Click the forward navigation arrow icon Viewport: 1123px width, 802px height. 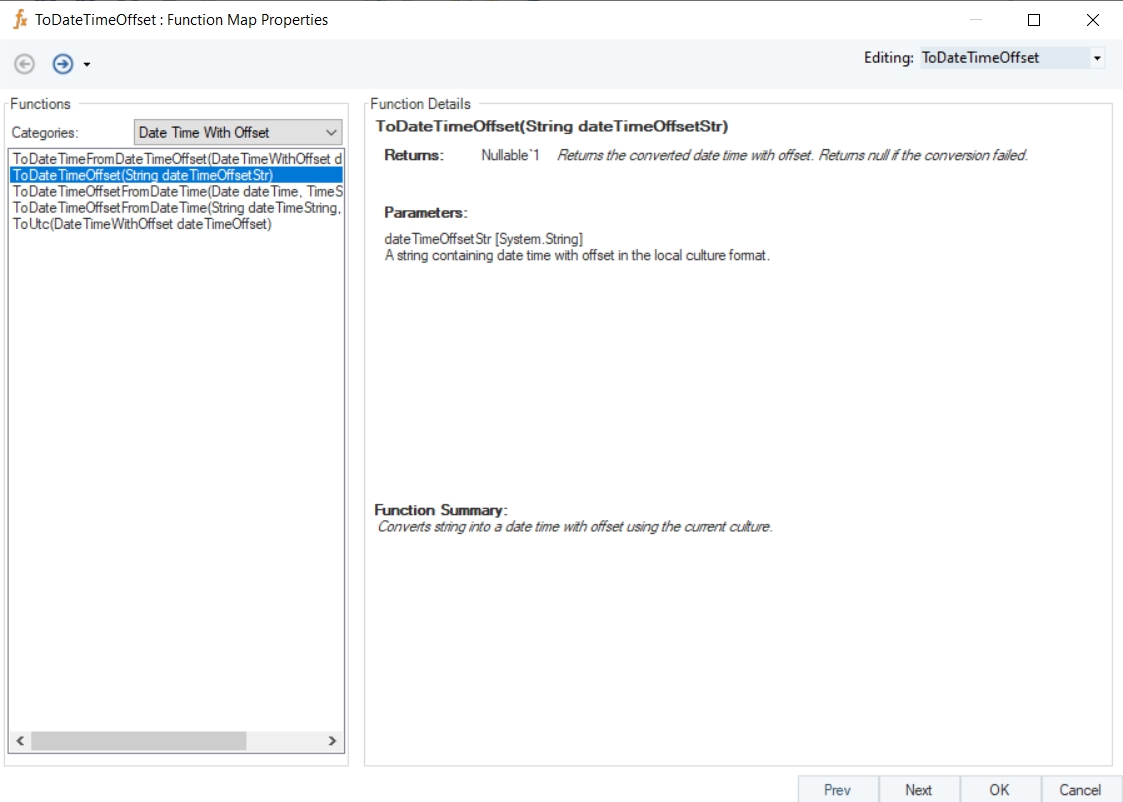point(63,64)
